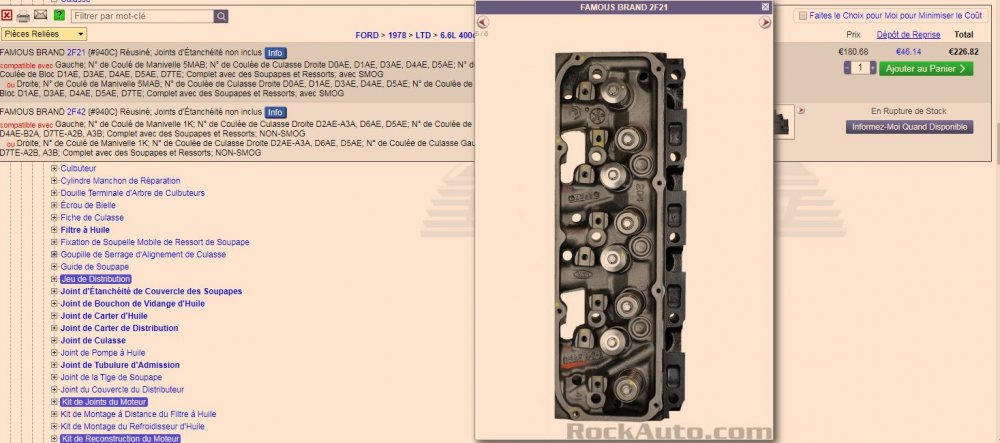Open Joint de Carter de Distribution
This screenshot has height=443, width=1000.
119,328
